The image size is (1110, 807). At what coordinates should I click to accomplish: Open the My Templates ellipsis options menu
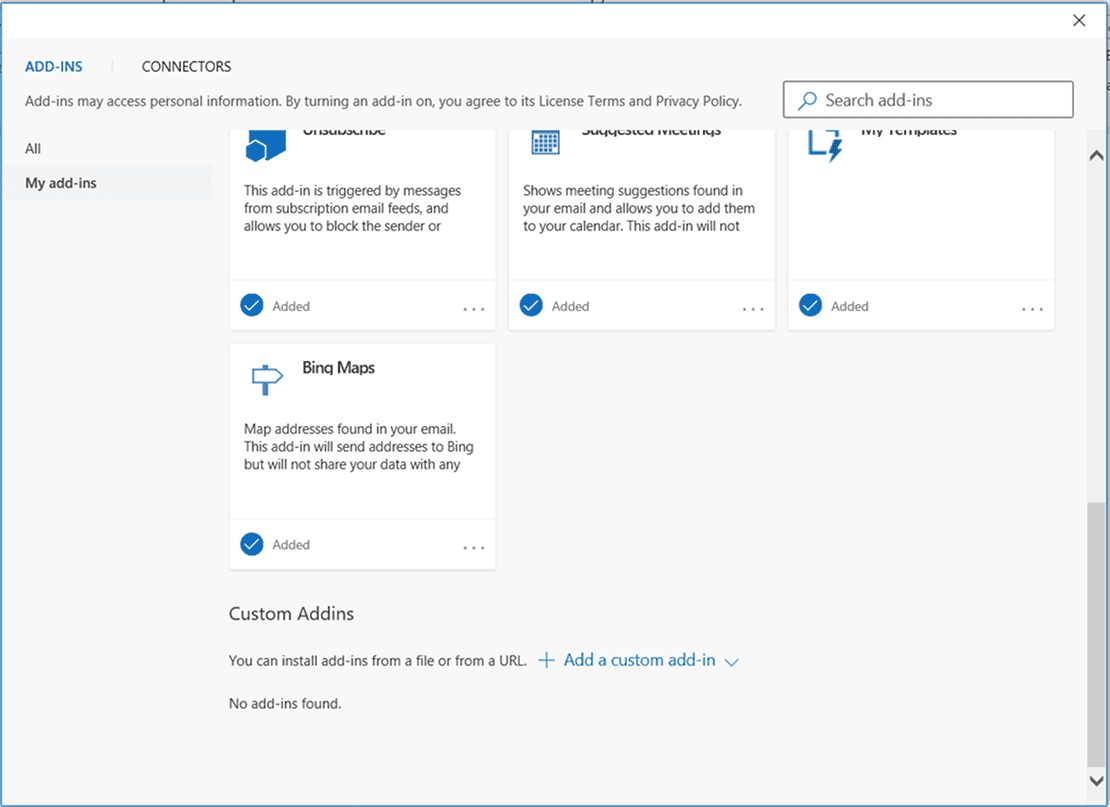[x=1031, y=309]
